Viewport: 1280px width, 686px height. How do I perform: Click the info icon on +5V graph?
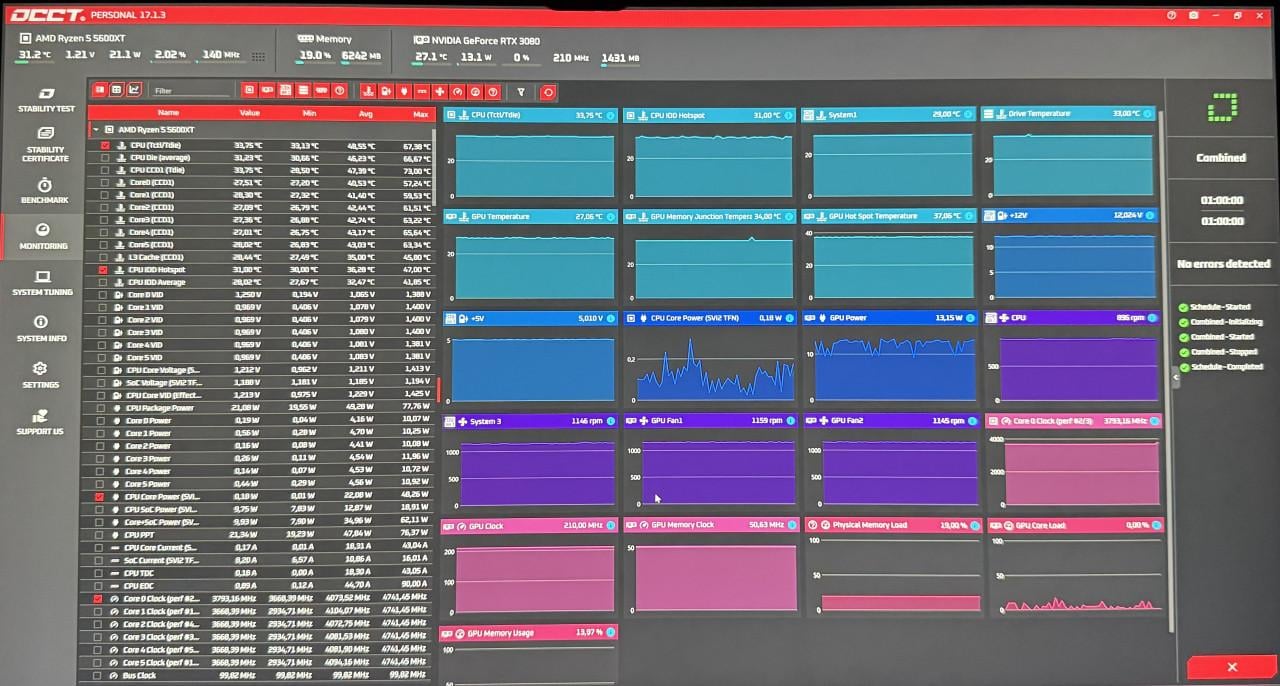(611, 319)
